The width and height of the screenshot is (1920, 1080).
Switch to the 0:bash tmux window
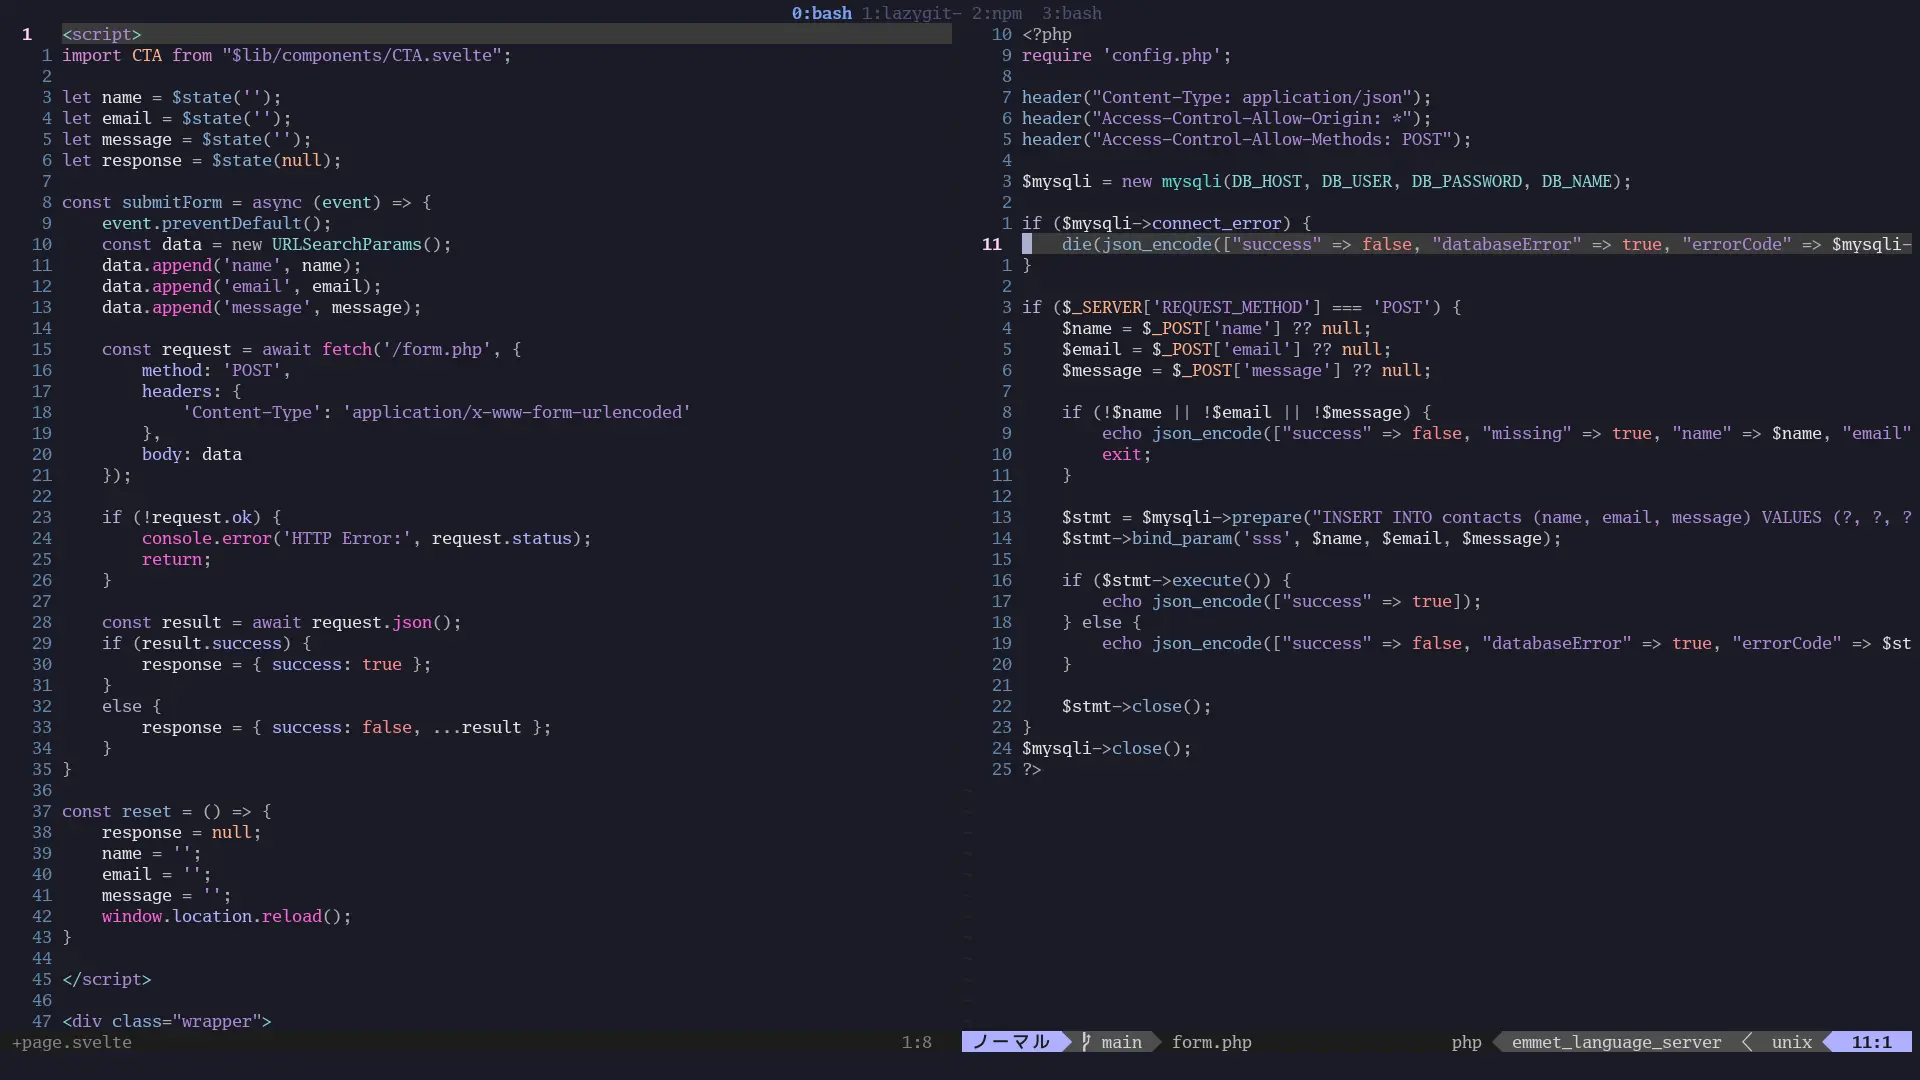coord(821,13)
